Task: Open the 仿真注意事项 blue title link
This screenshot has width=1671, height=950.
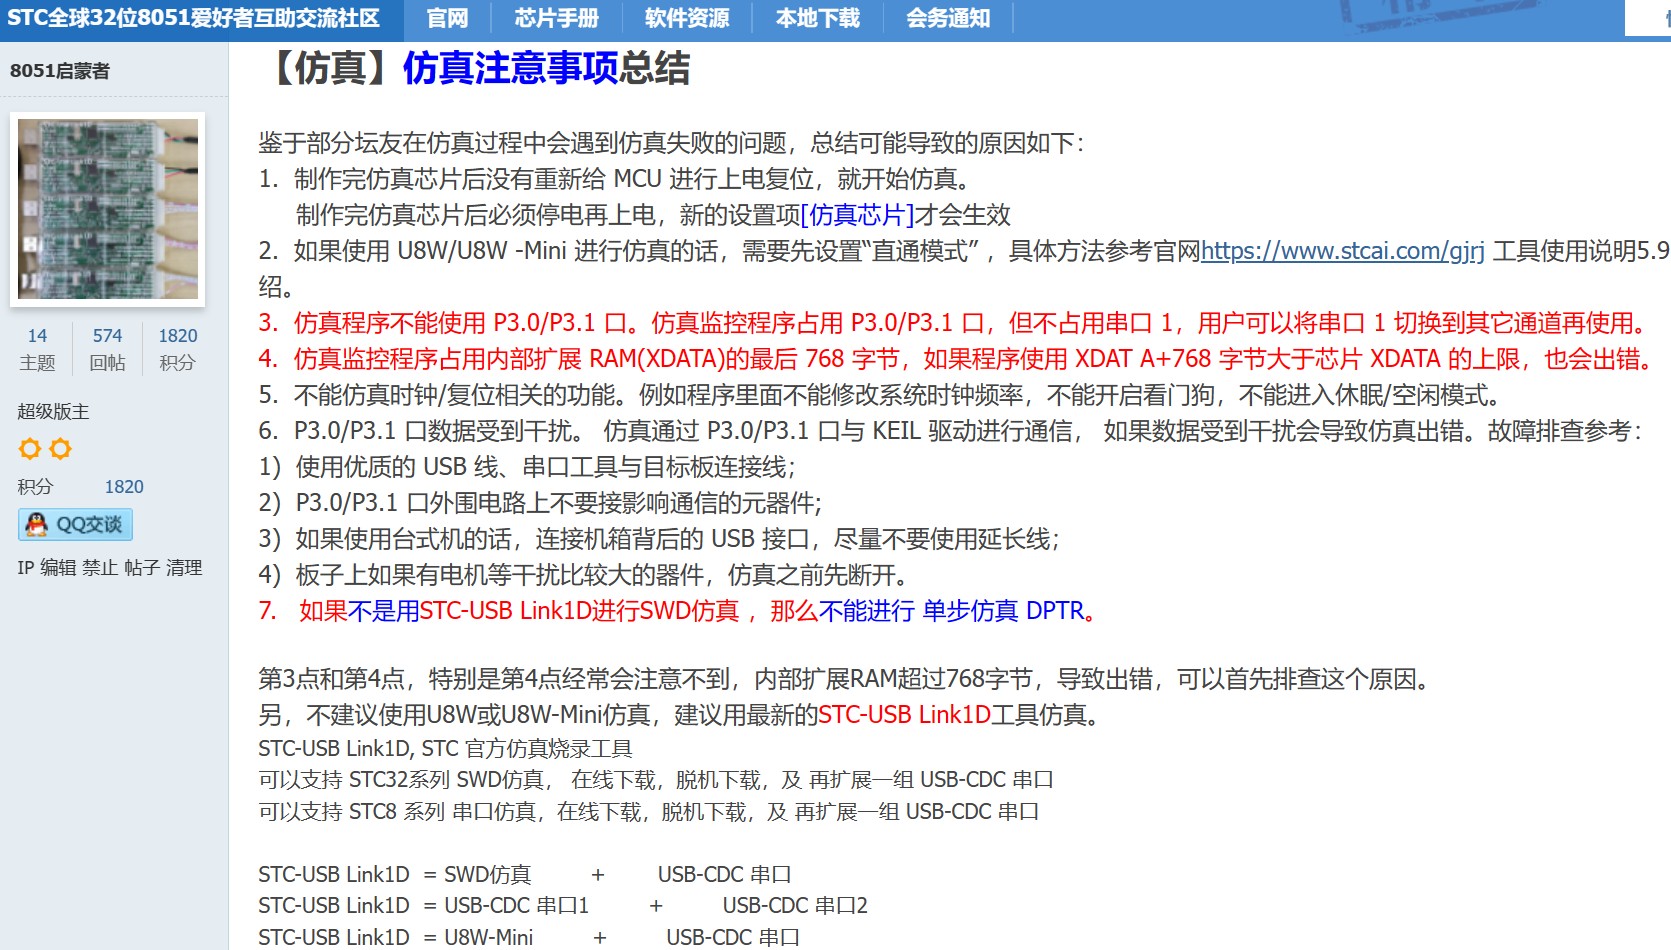Action: [x=511, y=68]
